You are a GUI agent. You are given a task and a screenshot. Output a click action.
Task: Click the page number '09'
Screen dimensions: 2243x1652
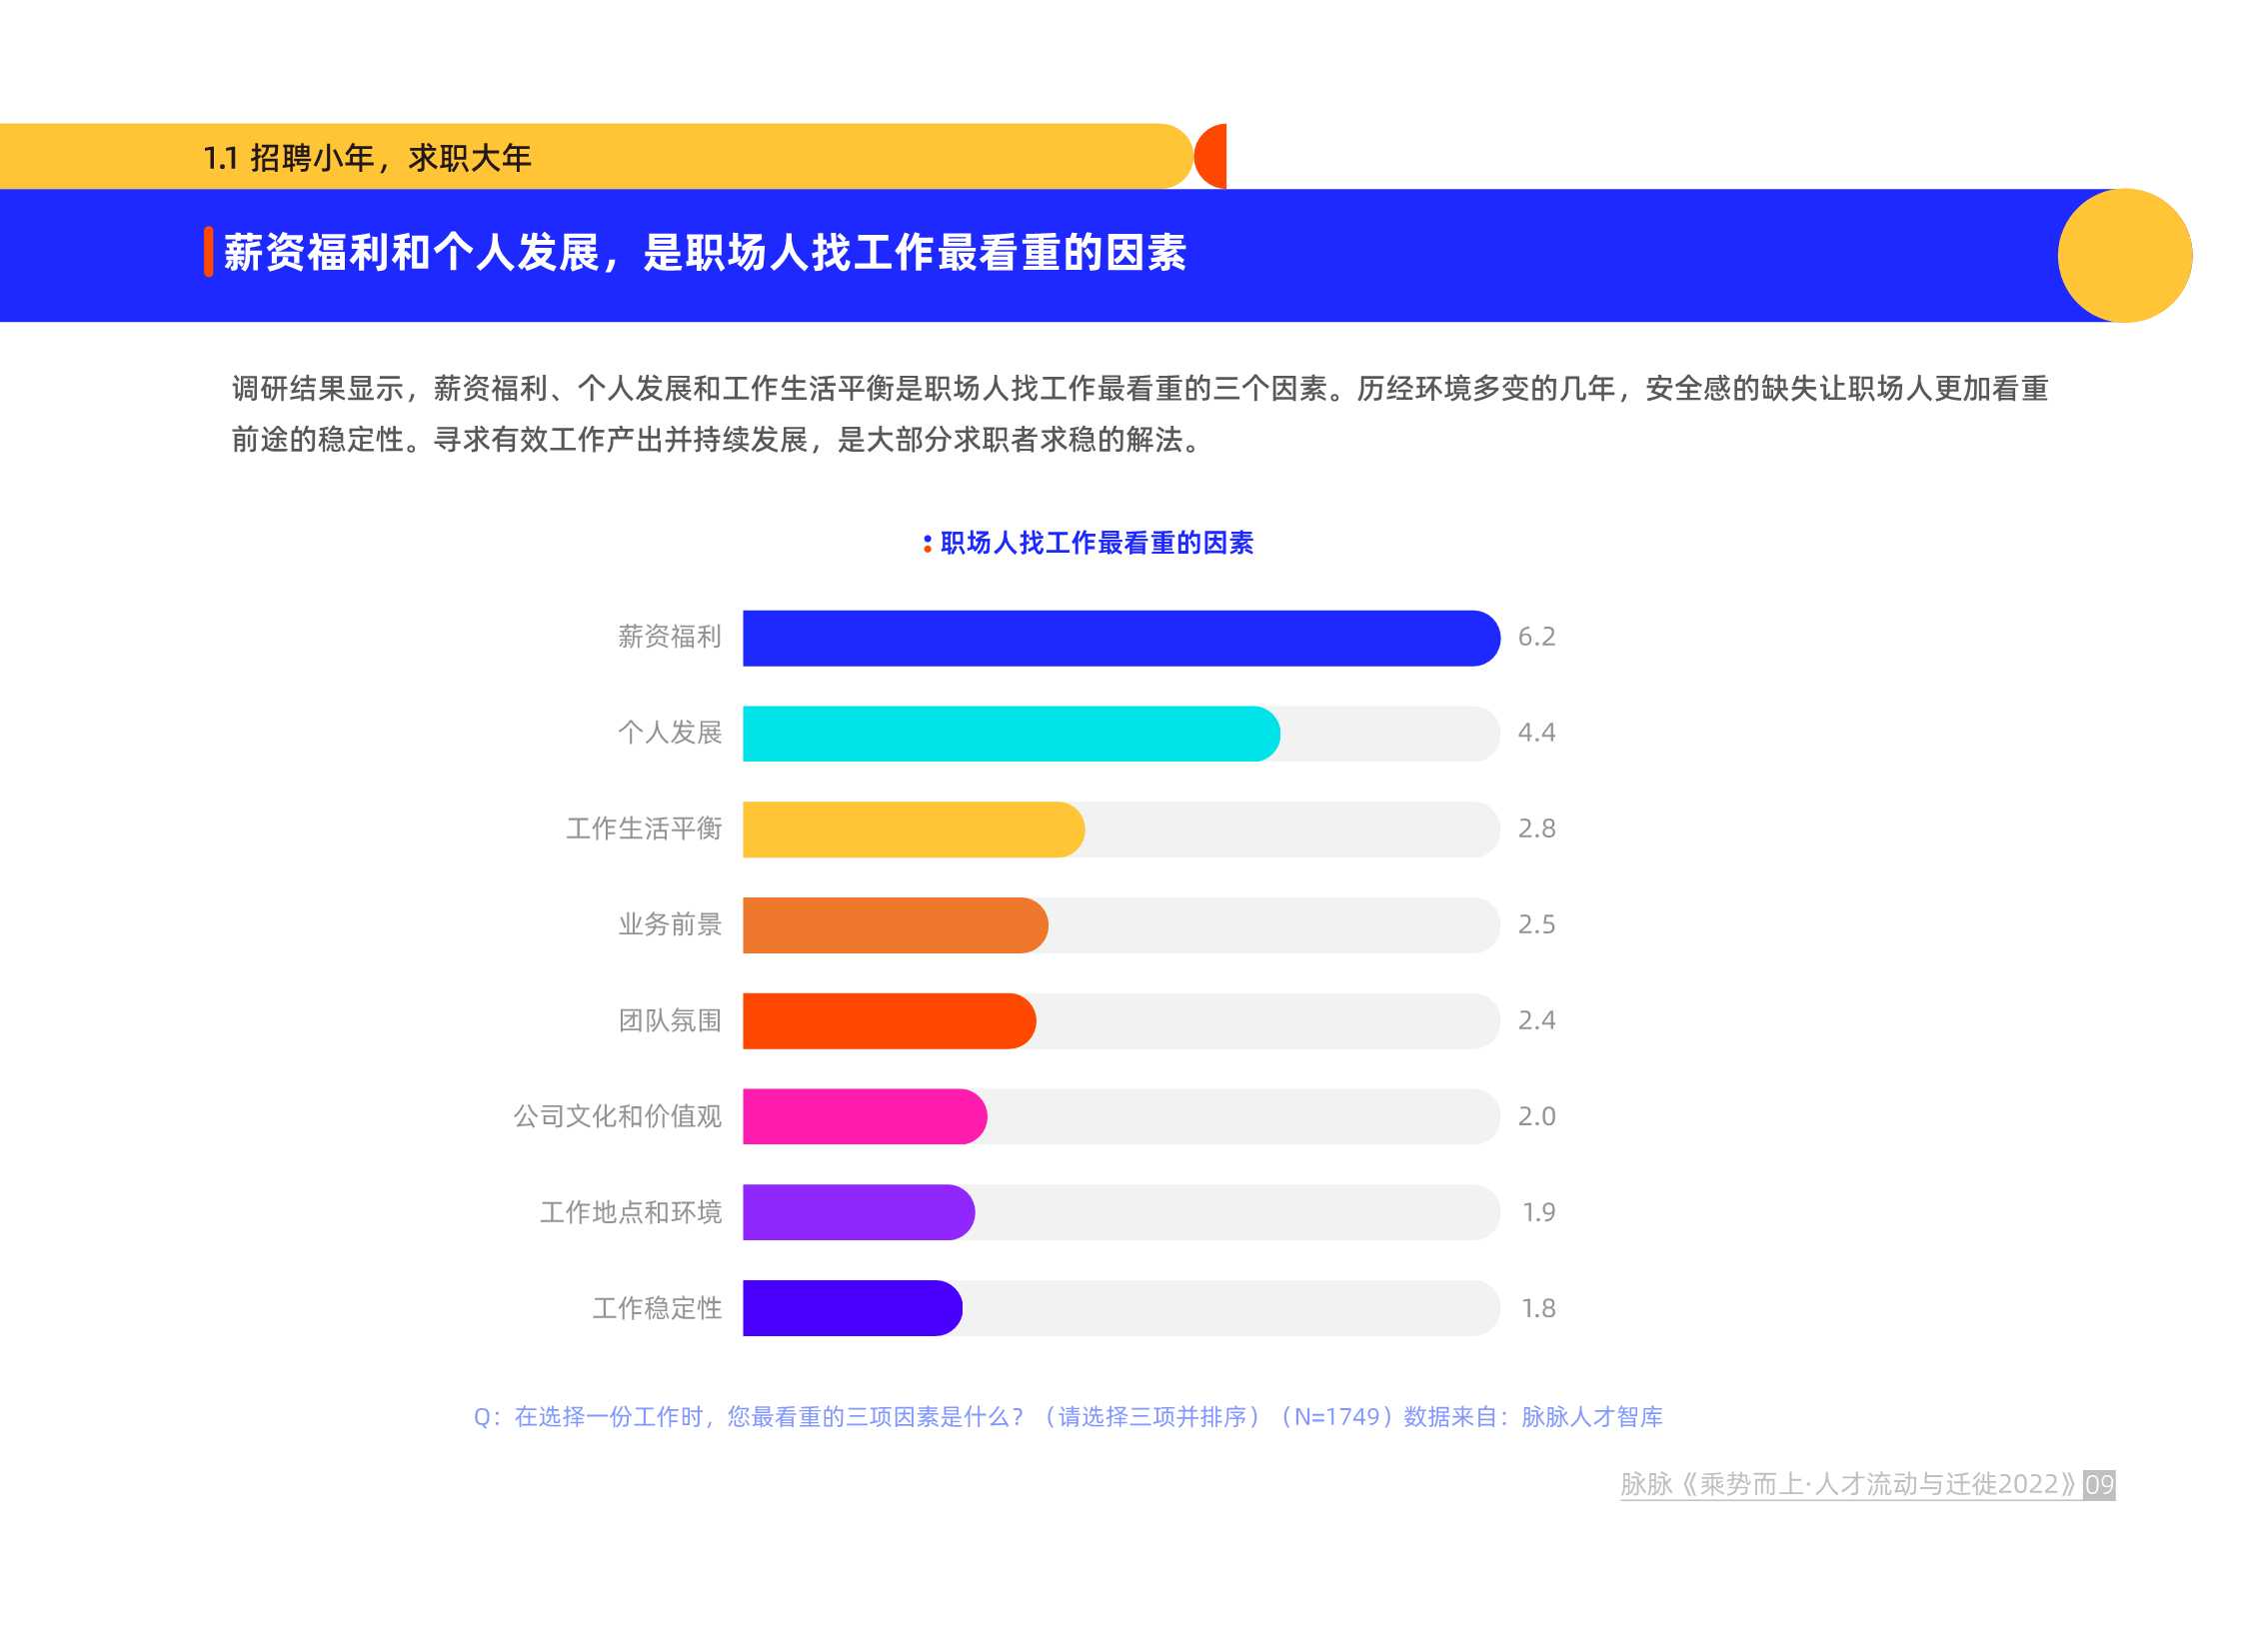[2099, 1485]
